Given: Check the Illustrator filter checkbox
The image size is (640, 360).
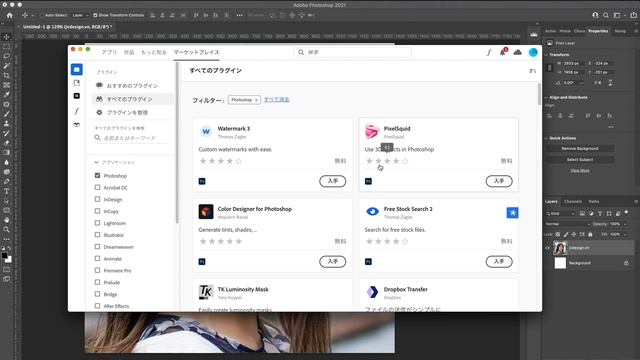Looking at the screenshot, I should pos(97,235).
